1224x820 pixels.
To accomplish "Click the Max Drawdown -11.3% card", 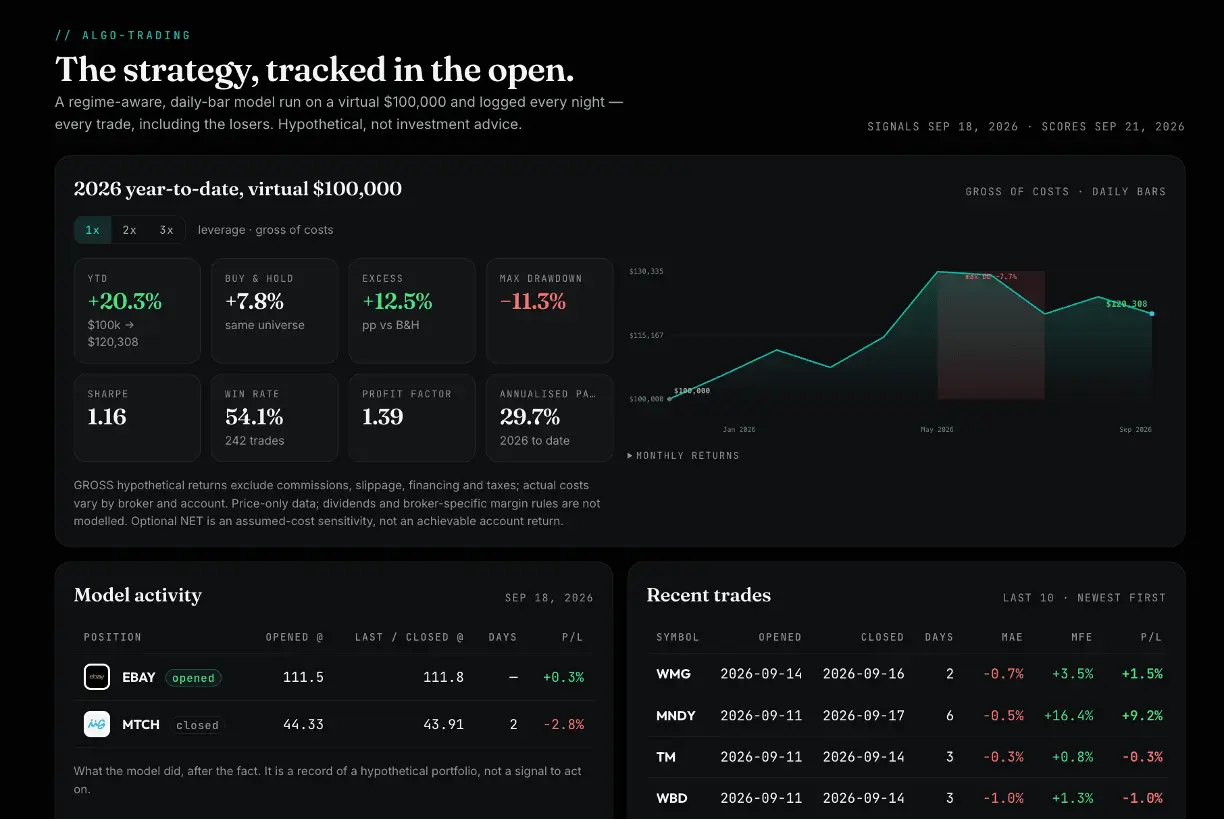I will (549, 311).
